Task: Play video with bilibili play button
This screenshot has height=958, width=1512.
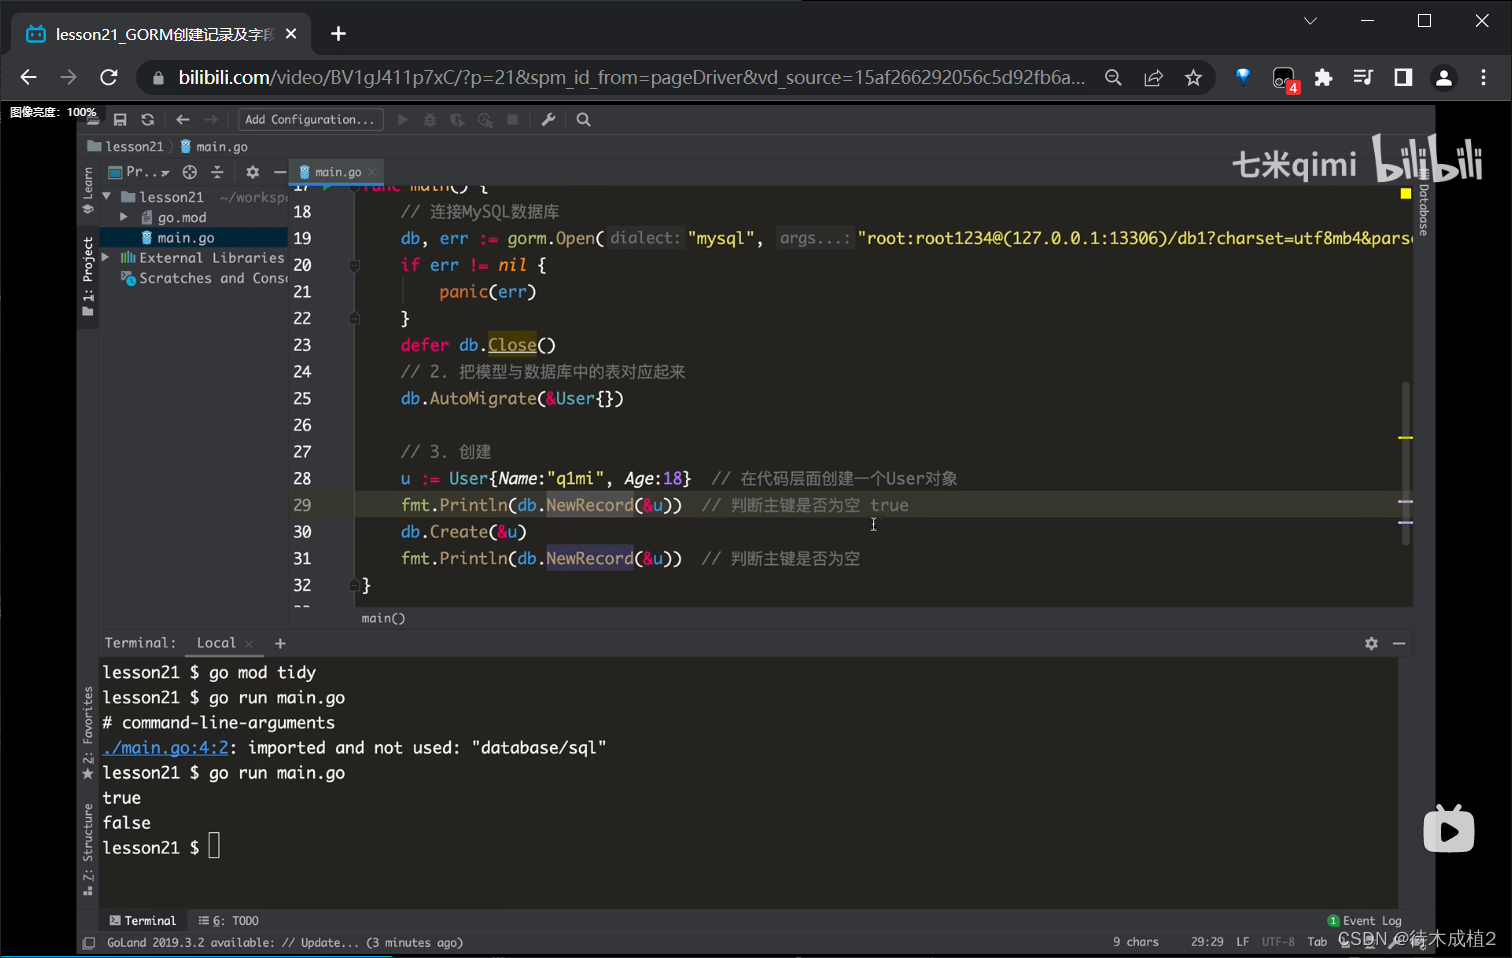Action: click(x=1449, y=830)
